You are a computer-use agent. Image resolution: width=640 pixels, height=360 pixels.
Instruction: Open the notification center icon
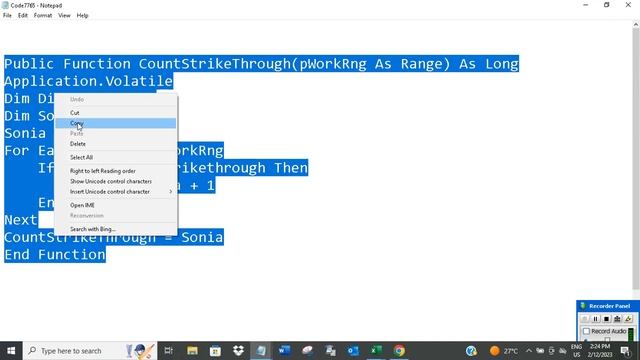tap(625, 351)
